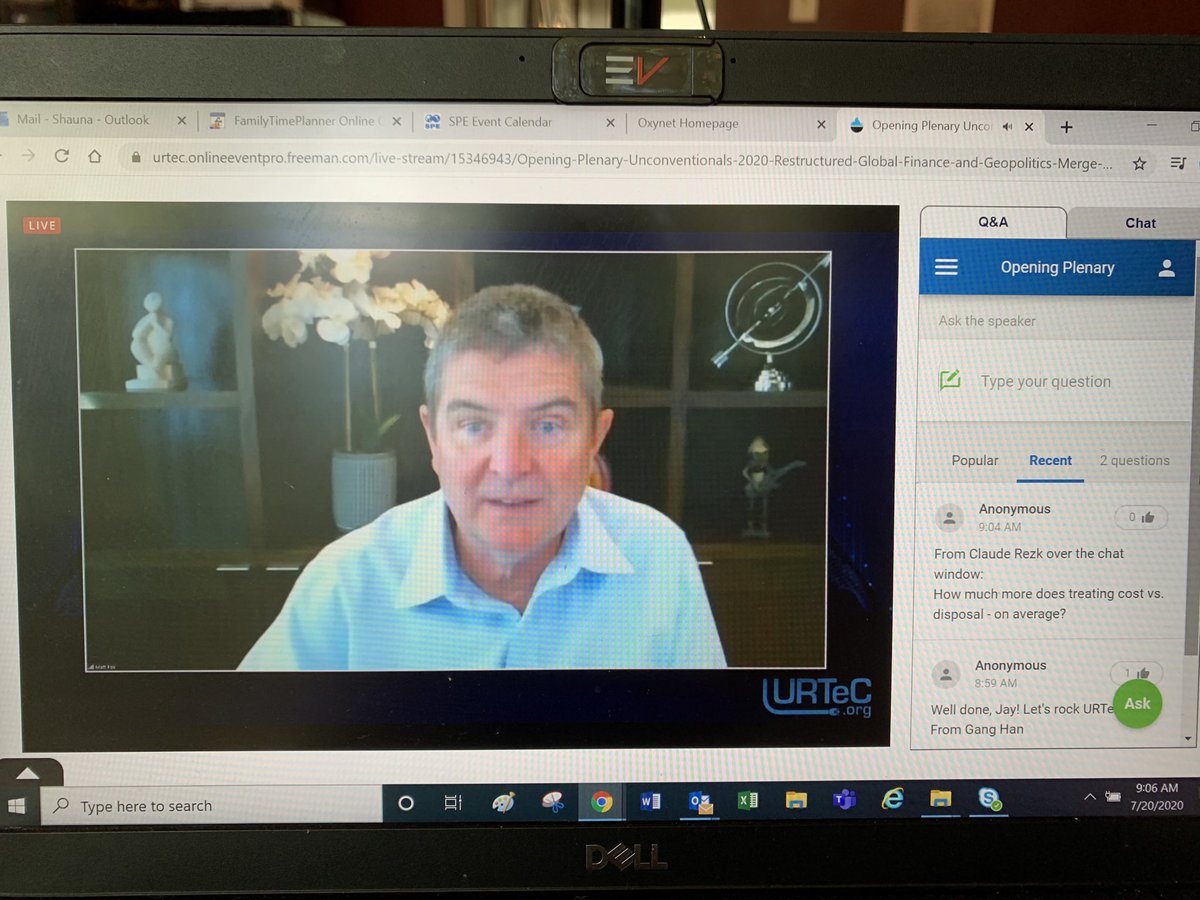The image size is (1200, 900).
Task: Open the user profile icon in Q&A header
Action: (1165, 268)
